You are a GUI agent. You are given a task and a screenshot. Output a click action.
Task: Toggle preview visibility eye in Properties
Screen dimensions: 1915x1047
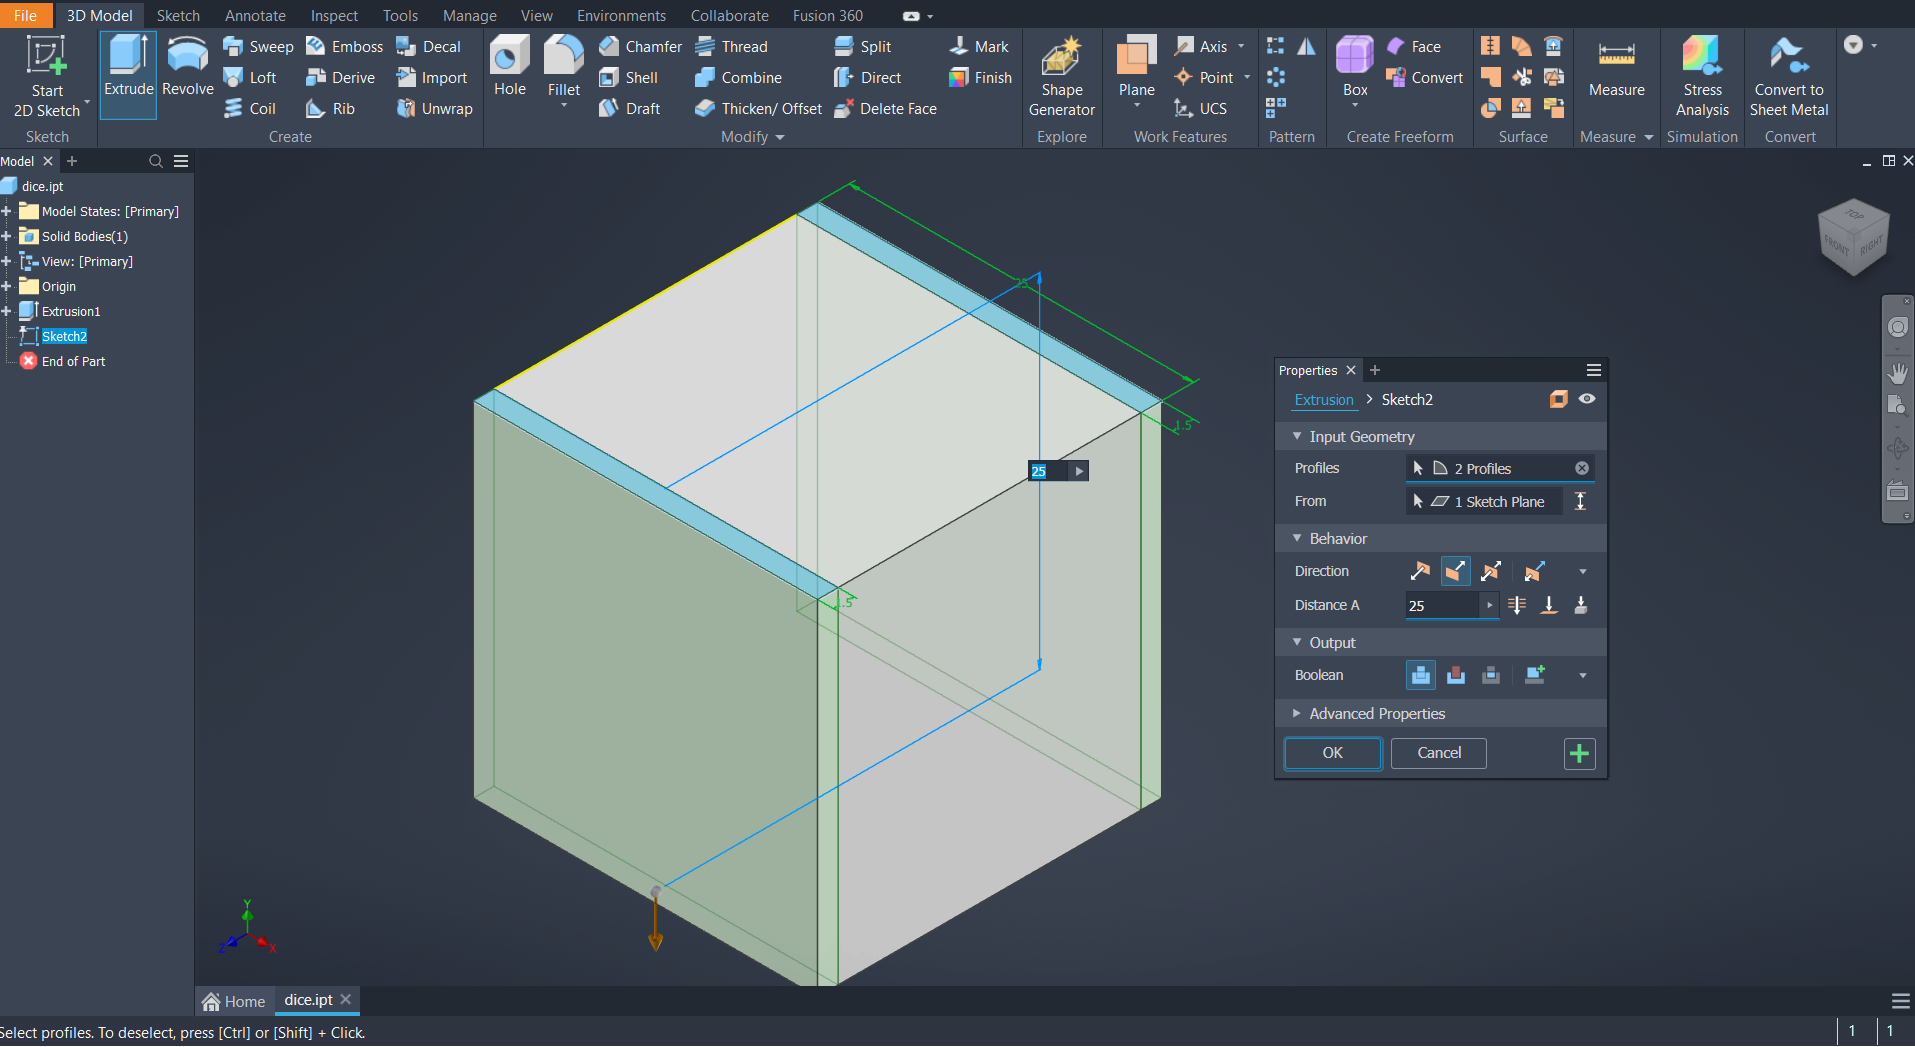[x=1587, y=399]
